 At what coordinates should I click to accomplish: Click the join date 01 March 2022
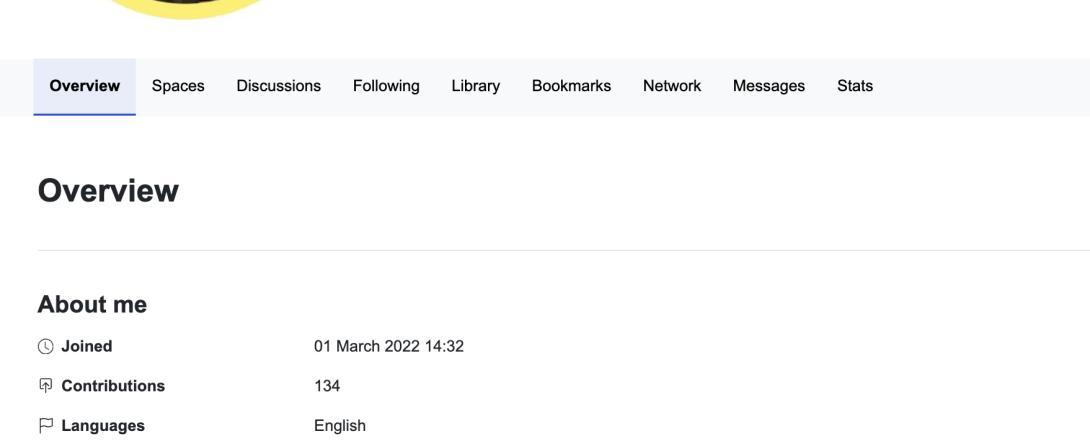(x=389, y=347)
